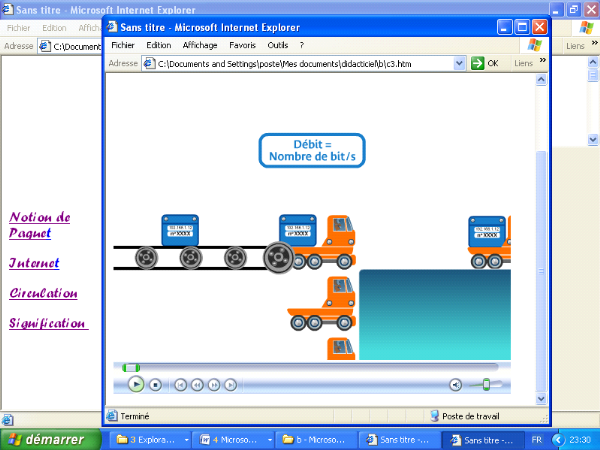Open the Favoris menu
Viewport: 600px width, 450px height.
point(242,45)
